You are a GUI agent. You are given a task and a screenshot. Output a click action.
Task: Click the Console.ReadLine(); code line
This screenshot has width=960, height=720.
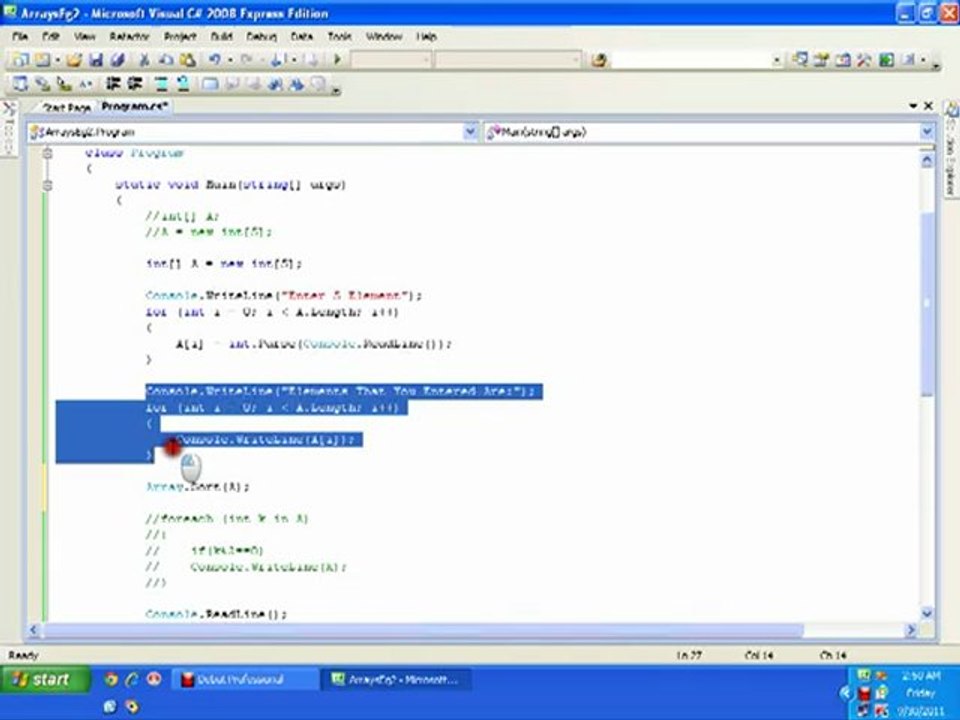coord(216,613)
